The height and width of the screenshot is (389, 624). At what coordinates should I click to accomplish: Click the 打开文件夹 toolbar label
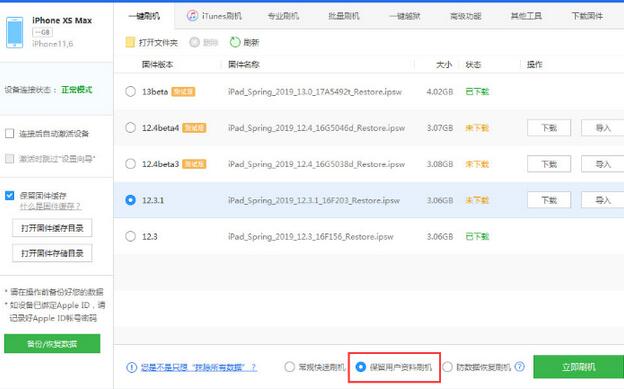(158, 42)
